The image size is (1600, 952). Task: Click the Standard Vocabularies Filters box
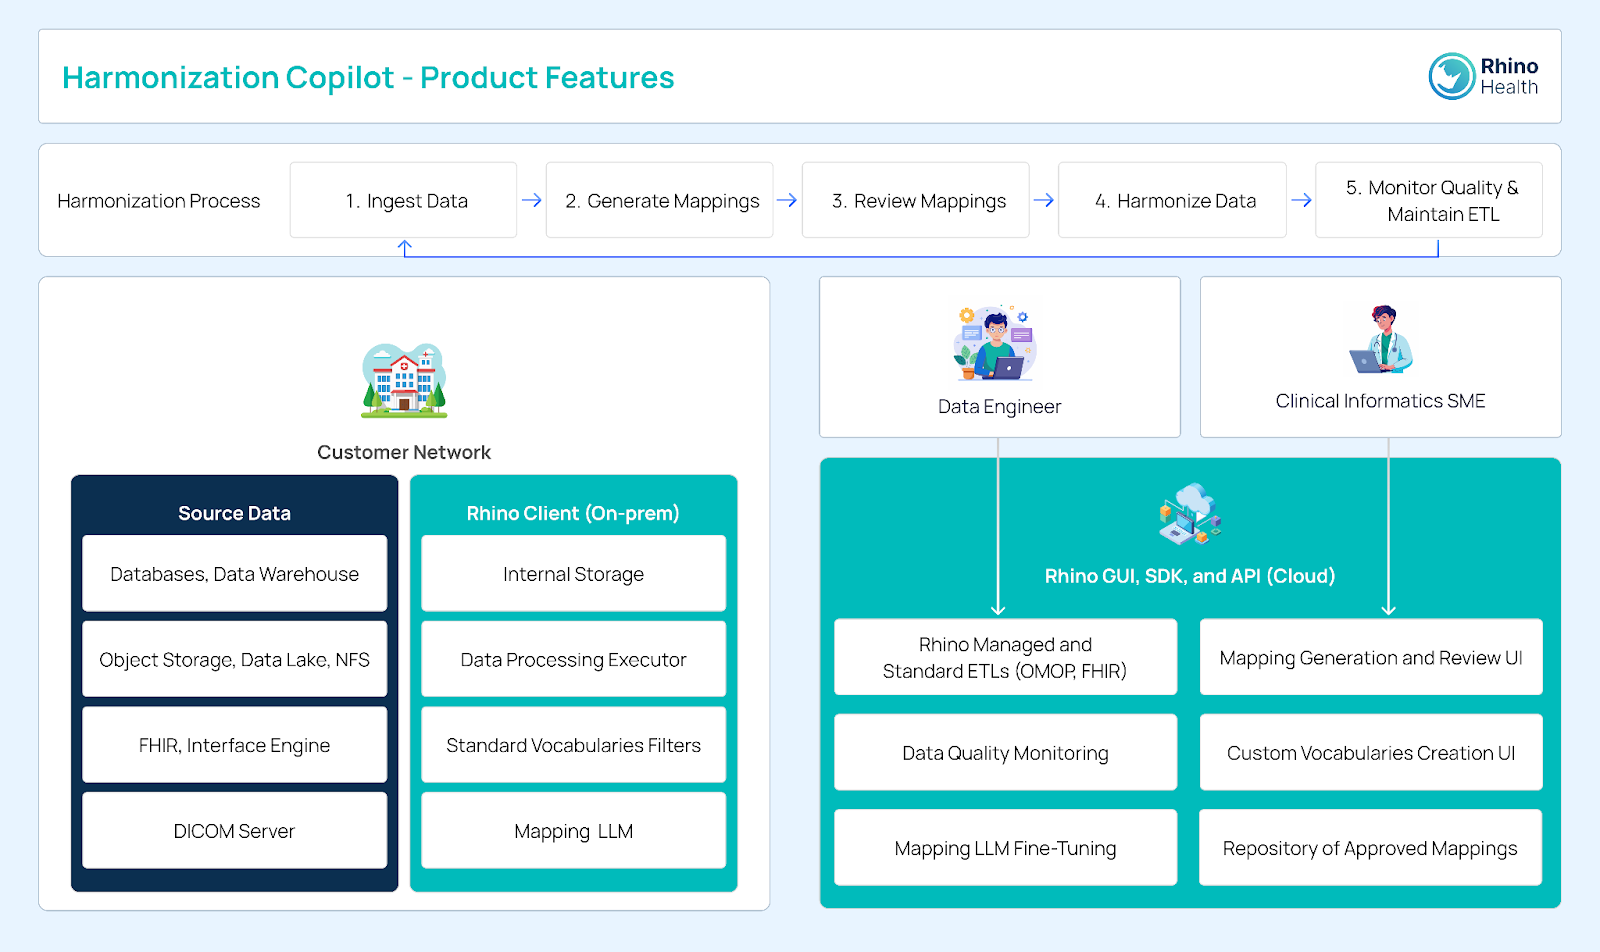click(x=574, y=745)
